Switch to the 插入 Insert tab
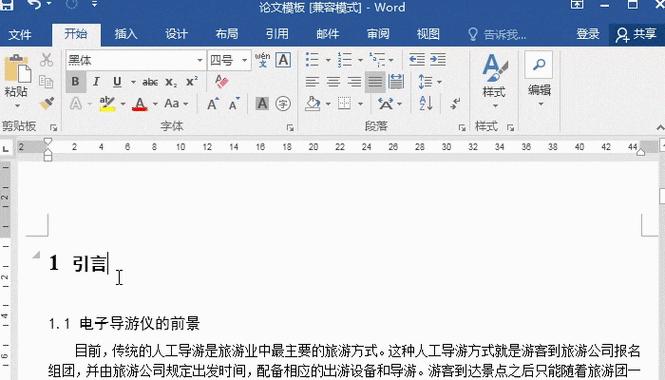665x380 pixels. point(126,34)
